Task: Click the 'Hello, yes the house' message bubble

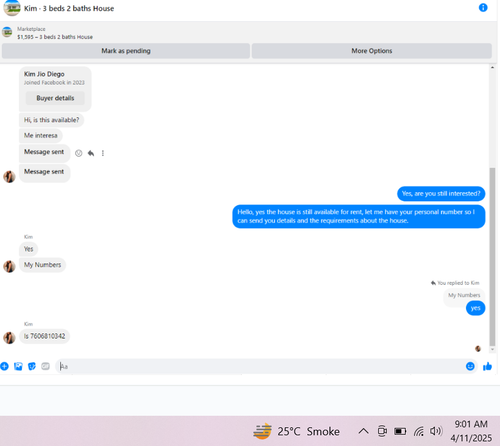Action: (359, 216)
